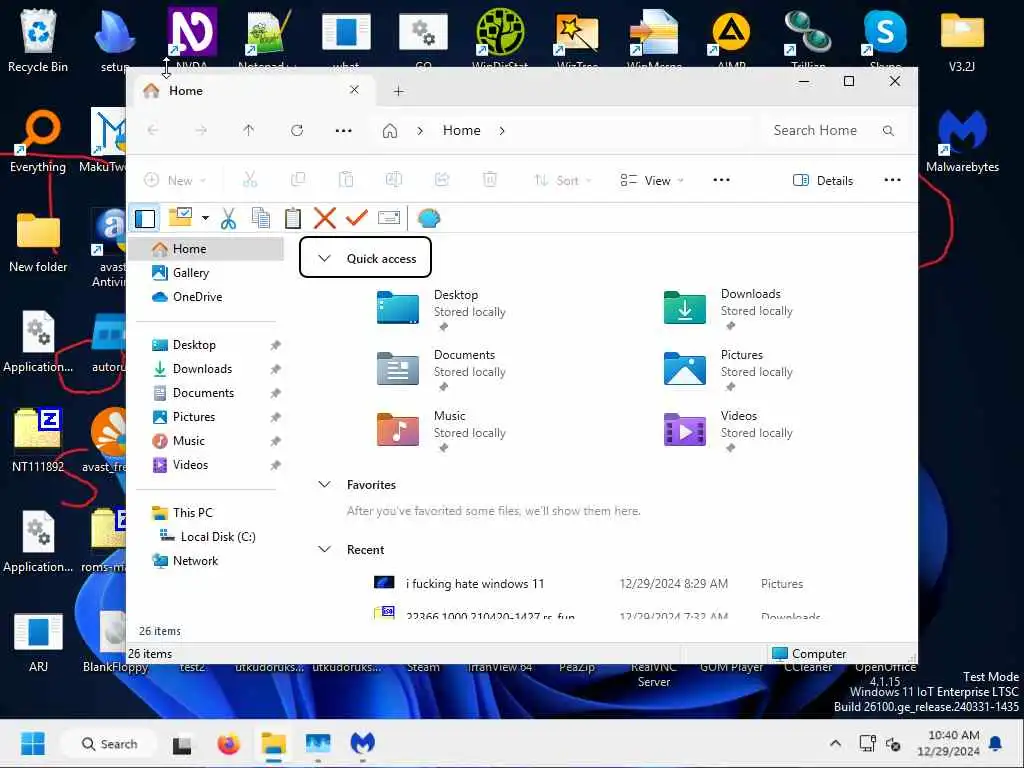The image size is (1024, 768).
Task: Click See more ellipsis after View
Action: [722, 180]
